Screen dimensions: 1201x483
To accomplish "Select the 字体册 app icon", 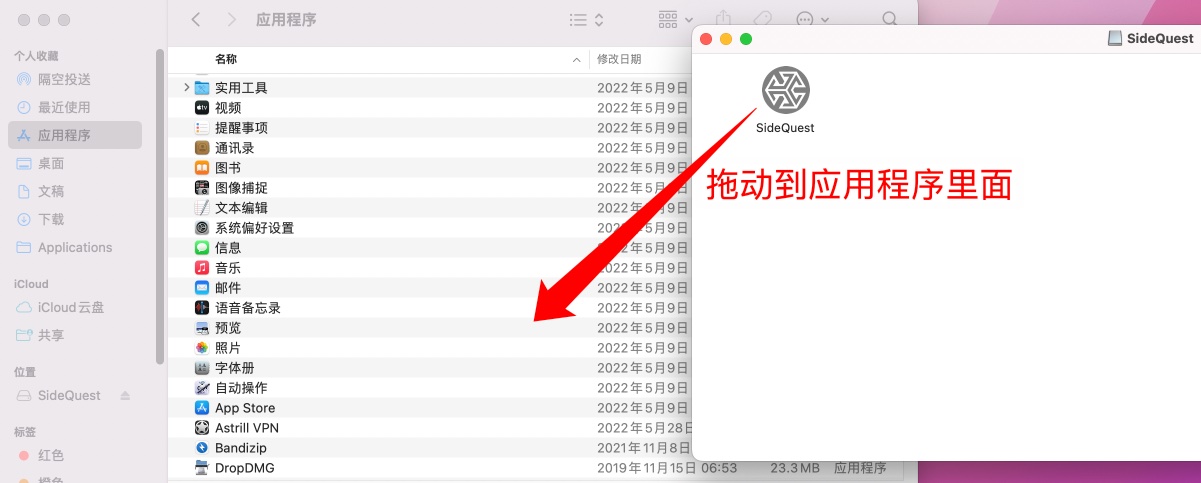I will pyautogui.click(x=201, y=368).
